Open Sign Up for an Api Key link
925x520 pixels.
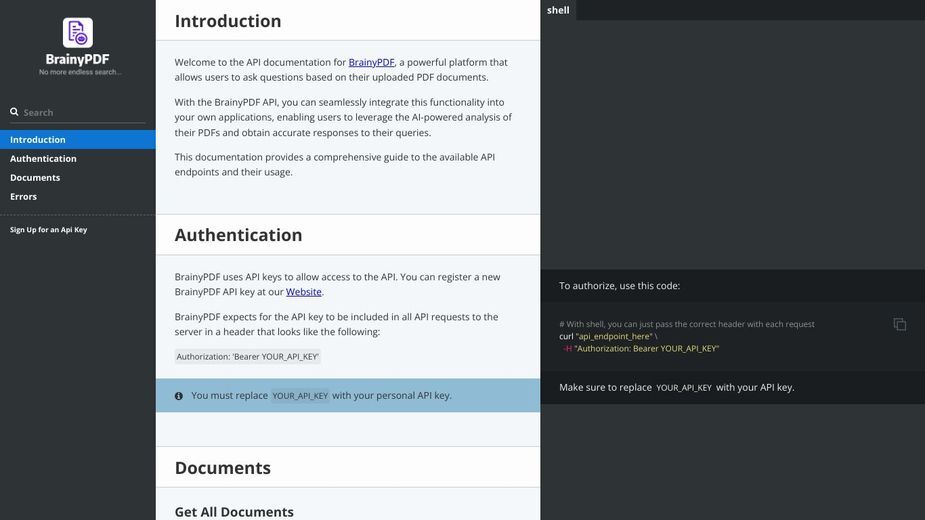point(48,230)
